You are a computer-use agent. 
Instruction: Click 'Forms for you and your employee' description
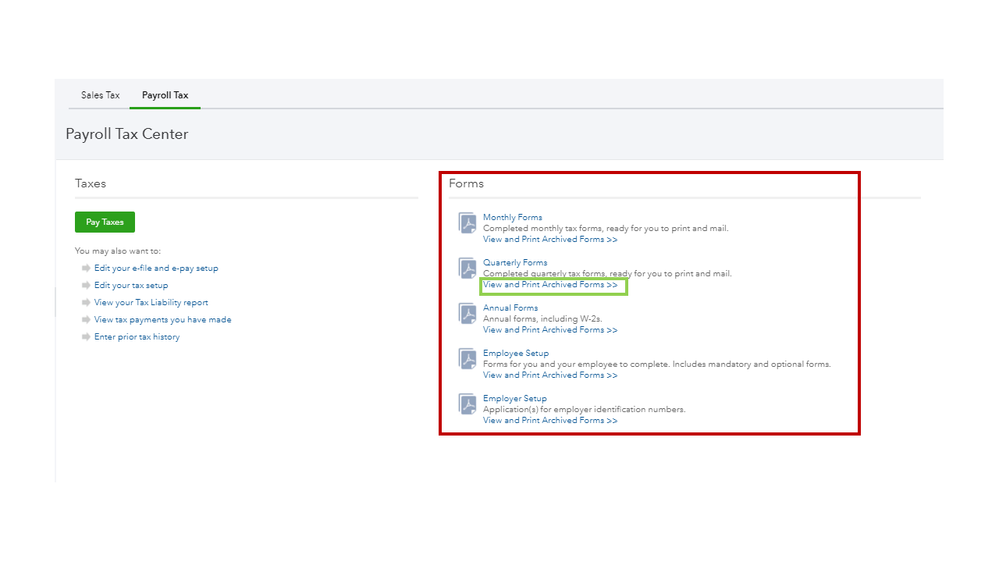click(x=657, y=364)
